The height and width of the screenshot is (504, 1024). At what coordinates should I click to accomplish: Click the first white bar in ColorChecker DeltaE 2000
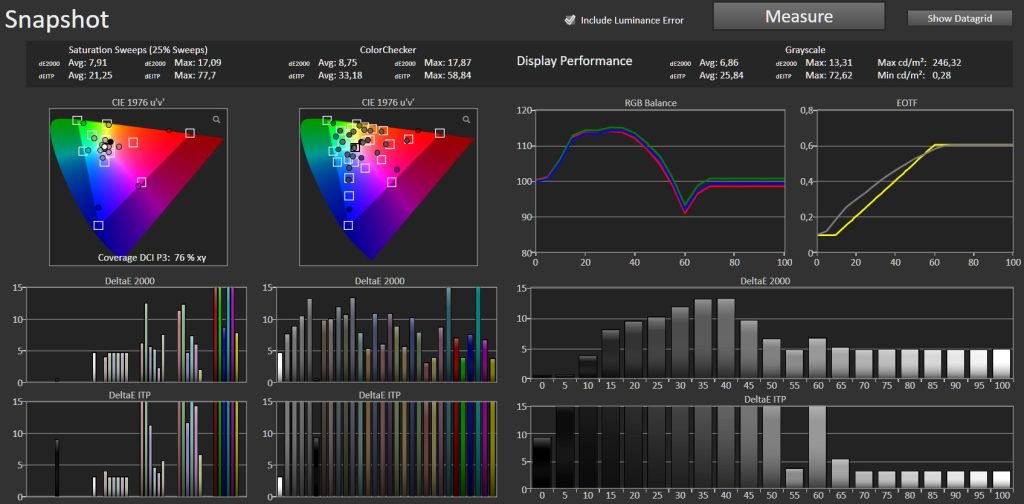coord(280,367)
